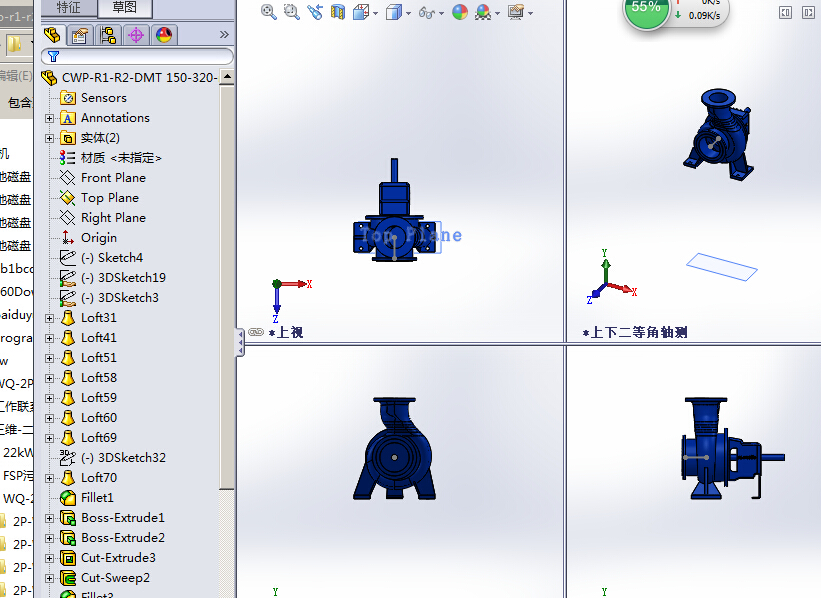
Task: Open the DimXpertManager tab
Action: pos(136,36)
